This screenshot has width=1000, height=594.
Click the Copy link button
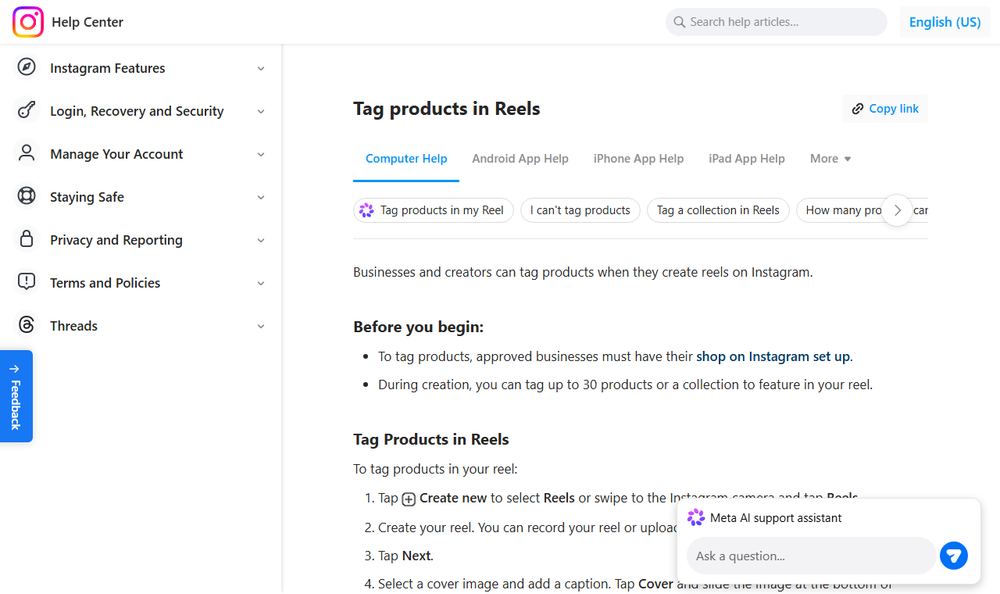pos(885,109)
